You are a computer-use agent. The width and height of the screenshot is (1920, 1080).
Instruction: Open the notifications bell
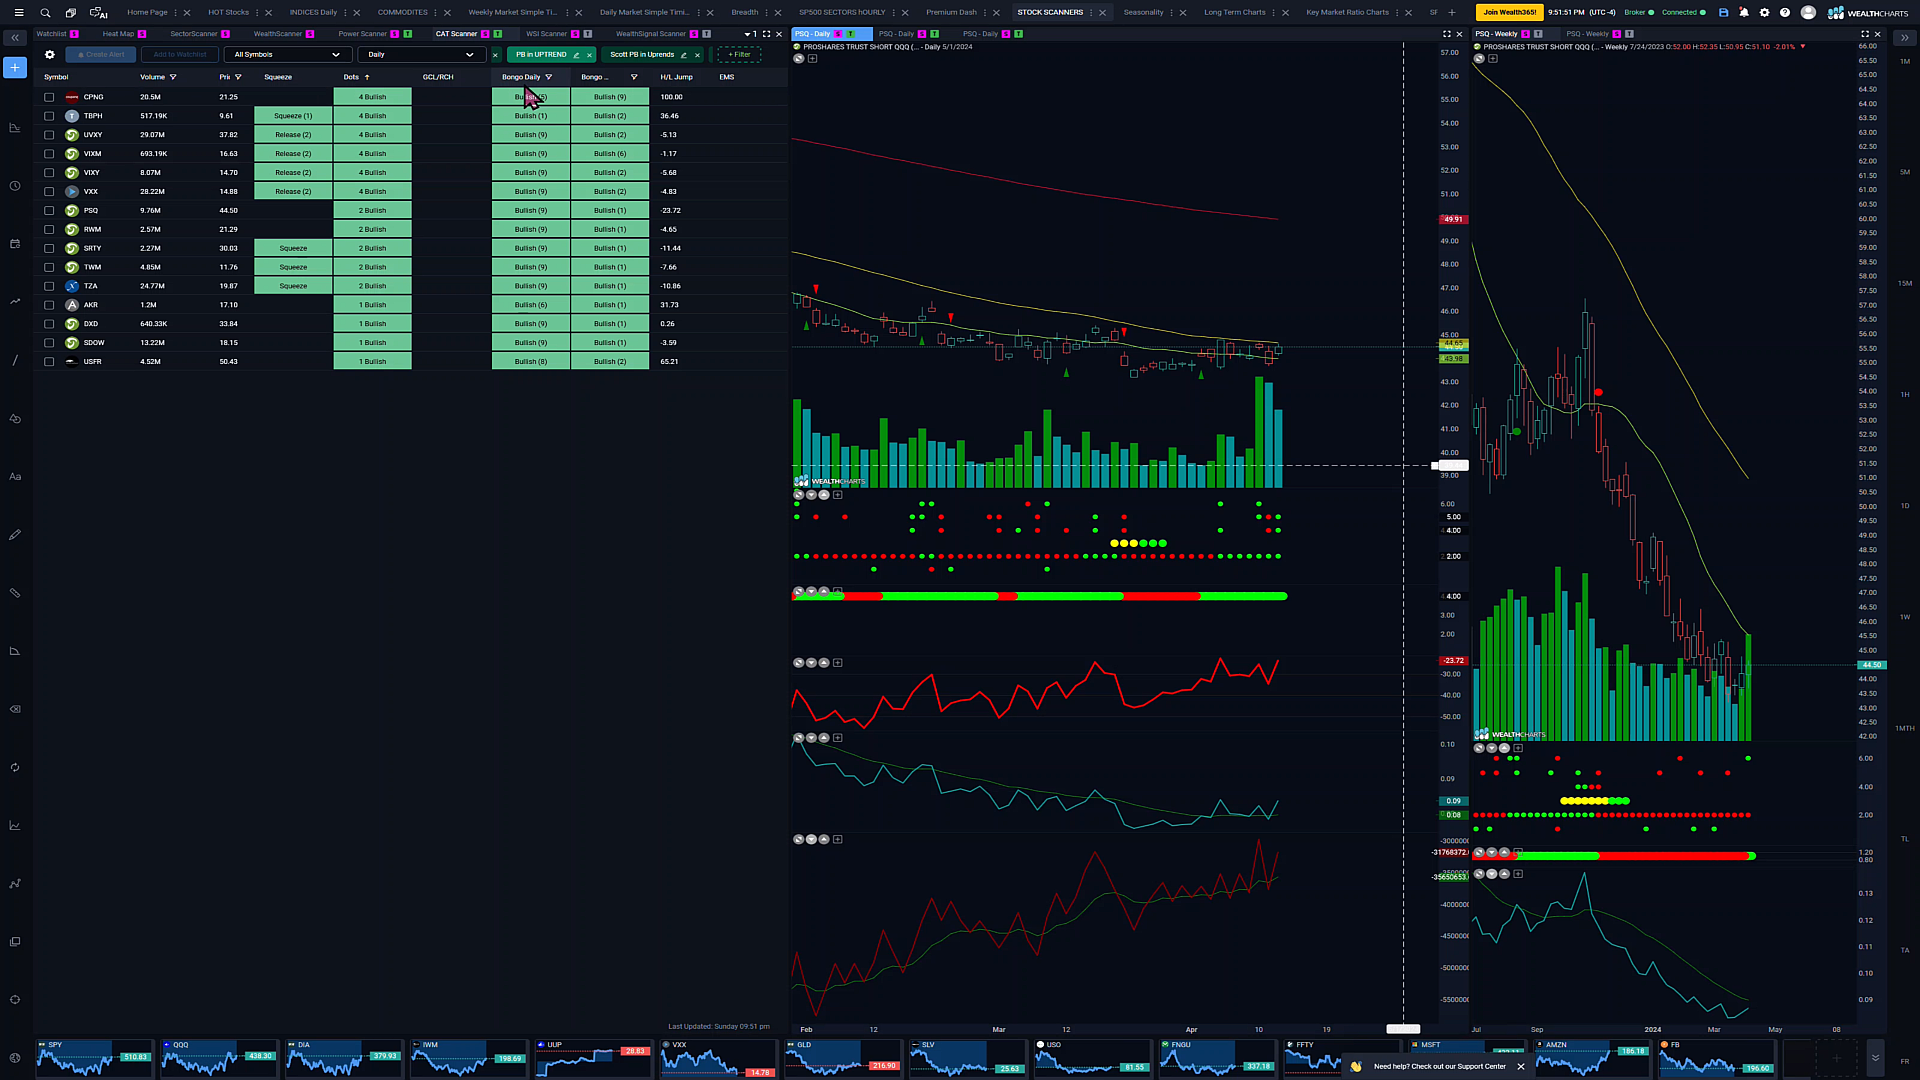(x=1744, y=13)
